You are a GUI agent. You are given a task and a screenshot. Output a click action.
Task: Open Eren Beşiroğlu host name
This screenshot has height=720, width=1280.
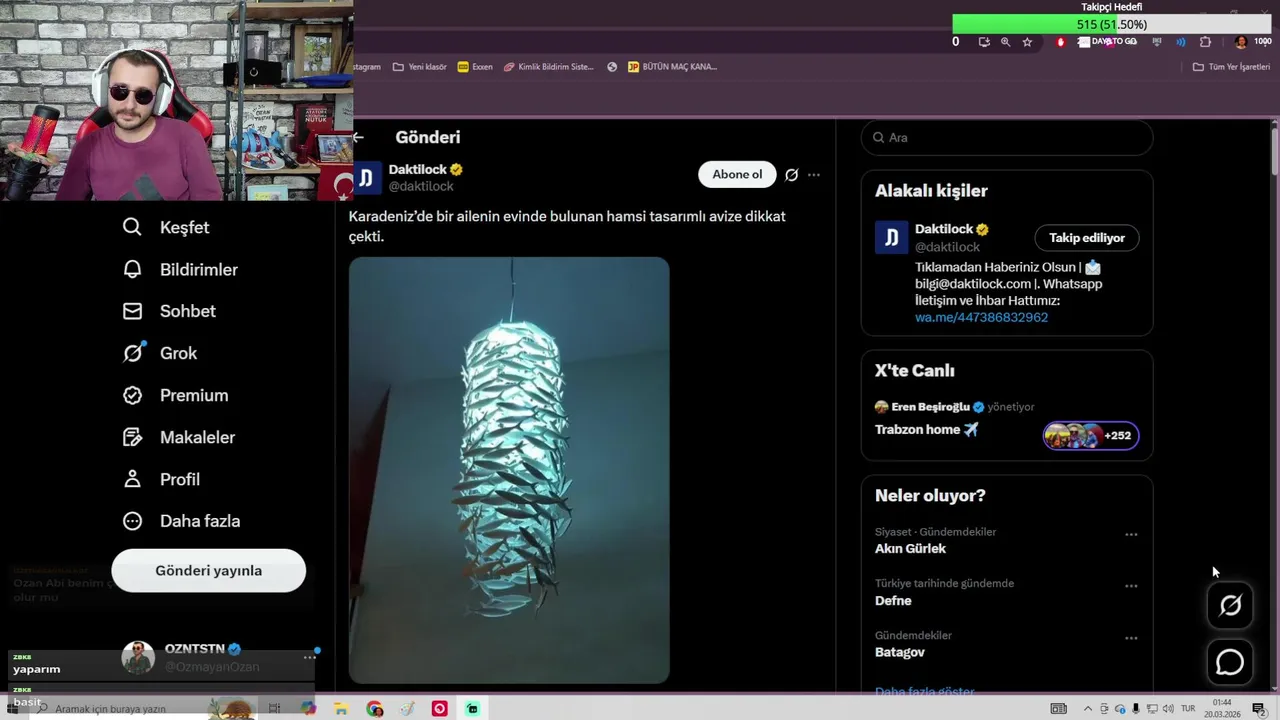pyautogui.click(x=930, y=407)
